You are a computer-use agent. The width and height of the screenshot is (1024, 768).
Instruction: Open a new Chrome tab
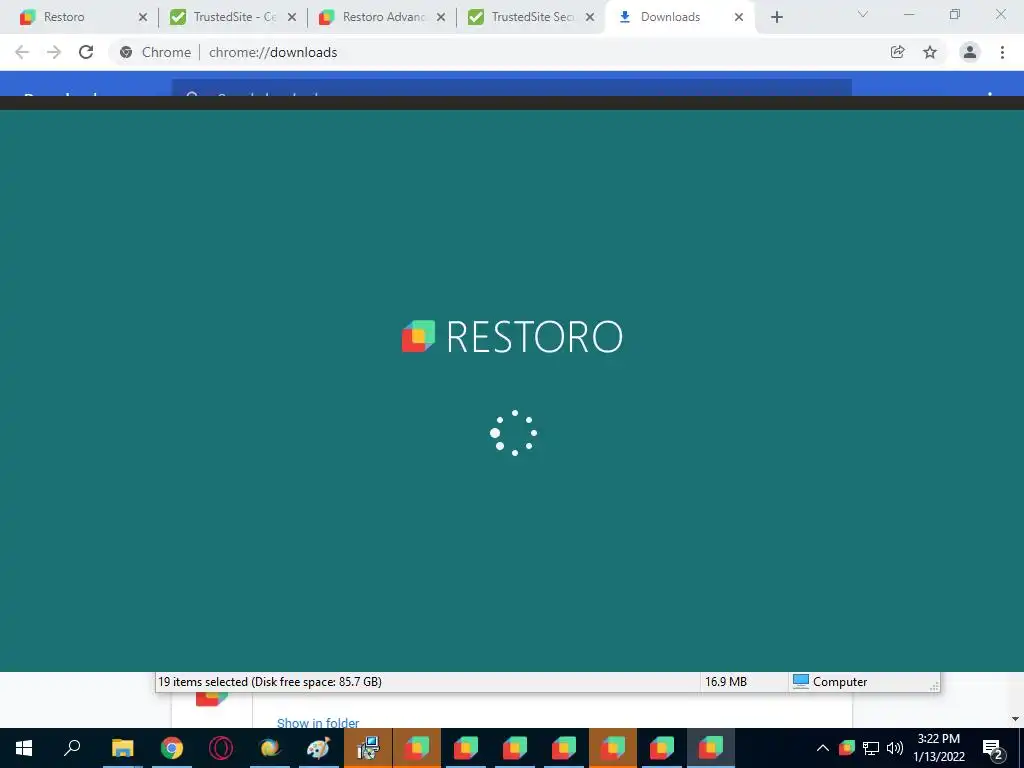(x=776, y=17)
